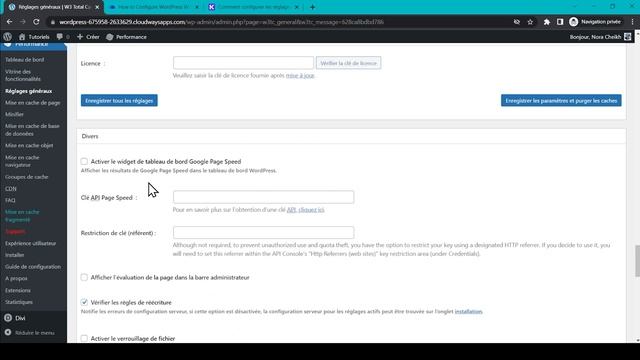Toggle Afficher l'évaluation de la page checkbox
The height and width of the screenshot is (360, 640).
pyautogui.click(x=84, y=278)
